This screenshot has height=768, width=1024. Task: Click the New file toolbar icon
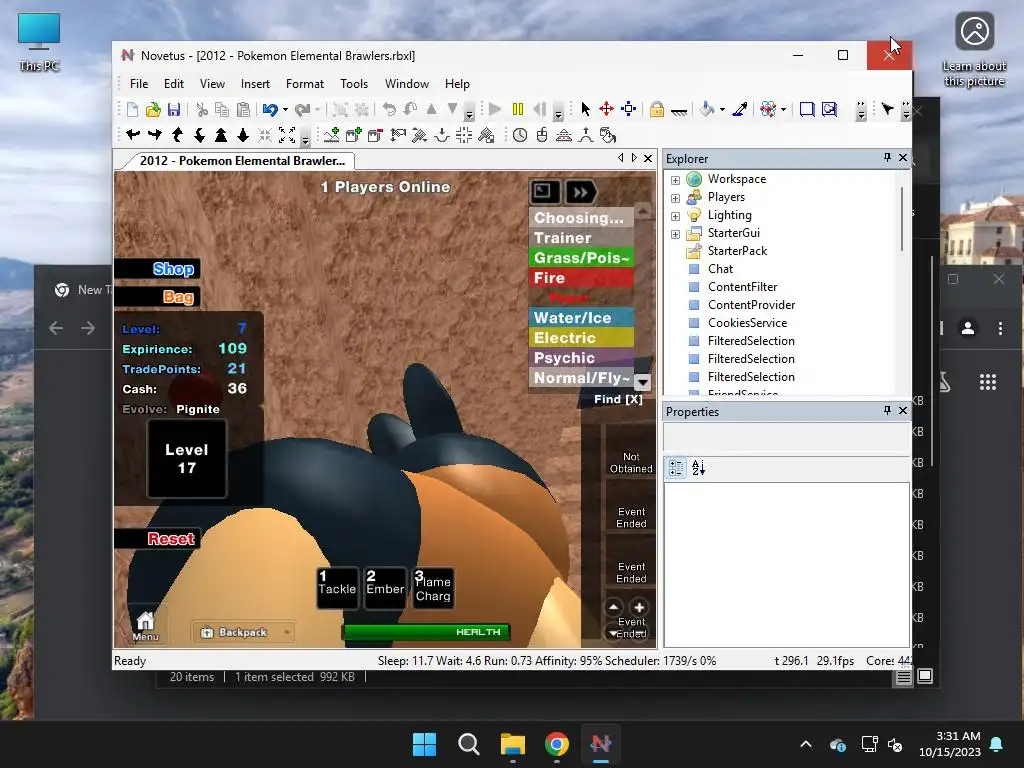pyautogui.click(x=132, y=109)
